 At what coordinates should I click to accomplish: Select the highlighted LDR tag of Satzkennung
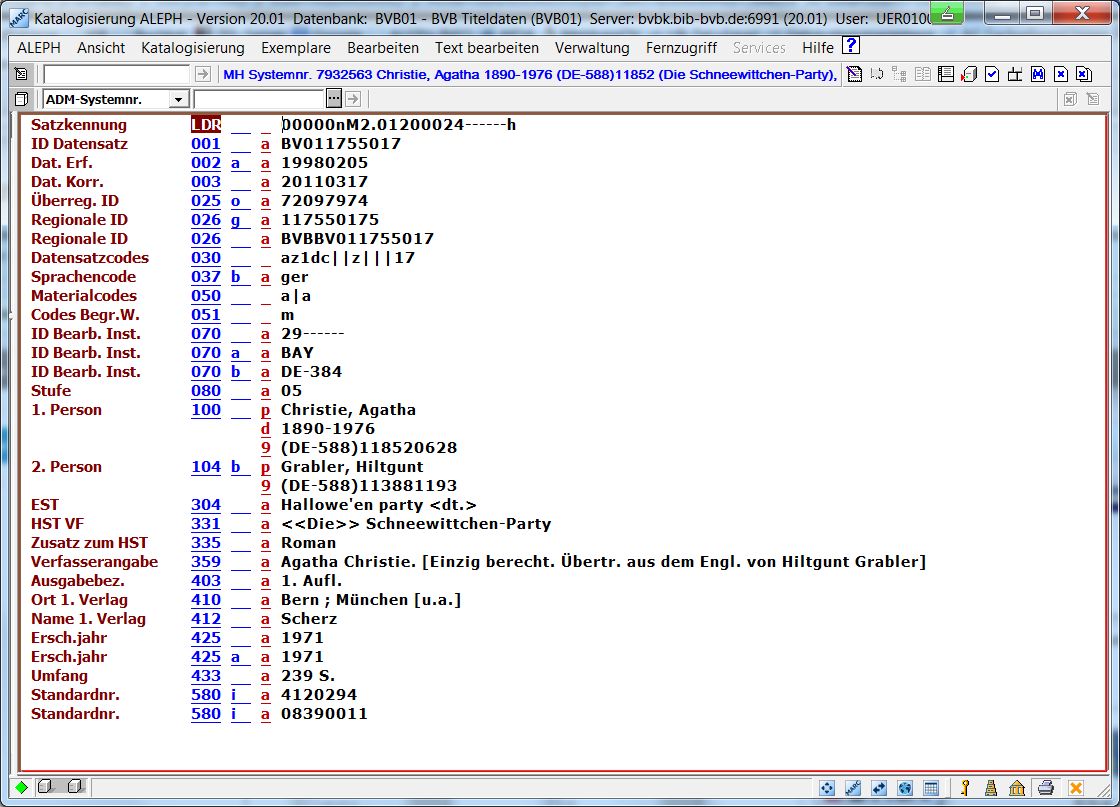(206, 125)
